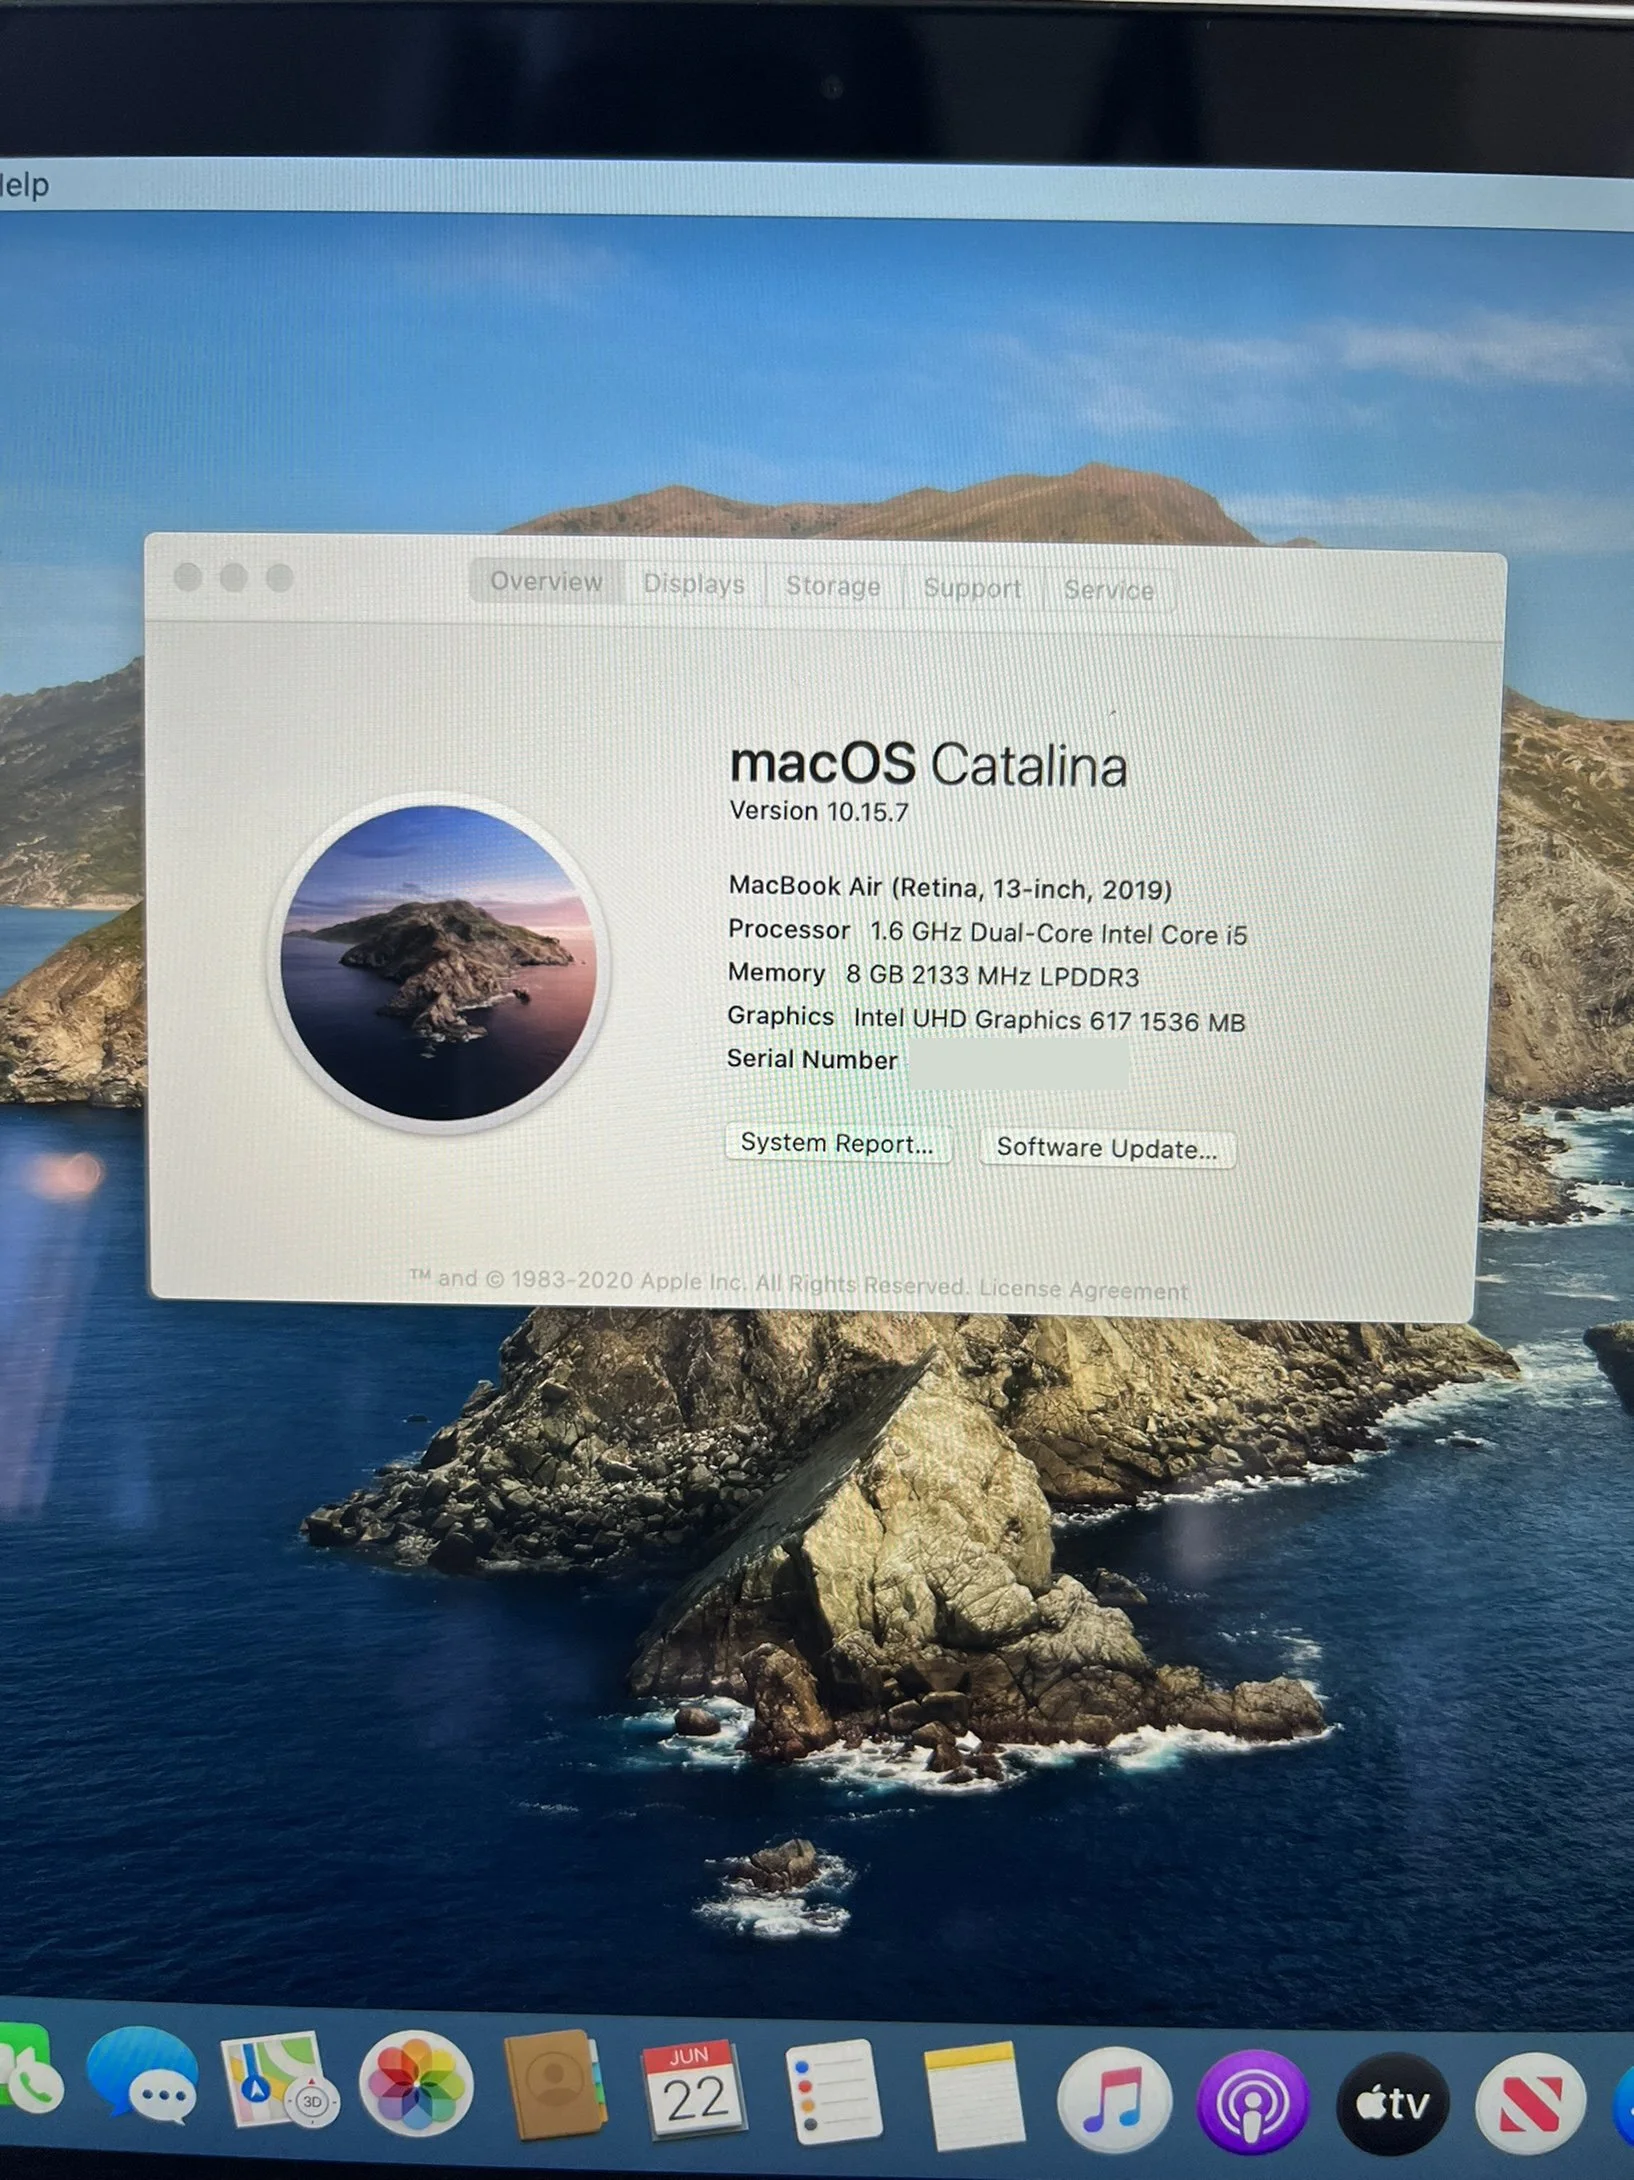Click the Serial Number label

coord(812,1060)
